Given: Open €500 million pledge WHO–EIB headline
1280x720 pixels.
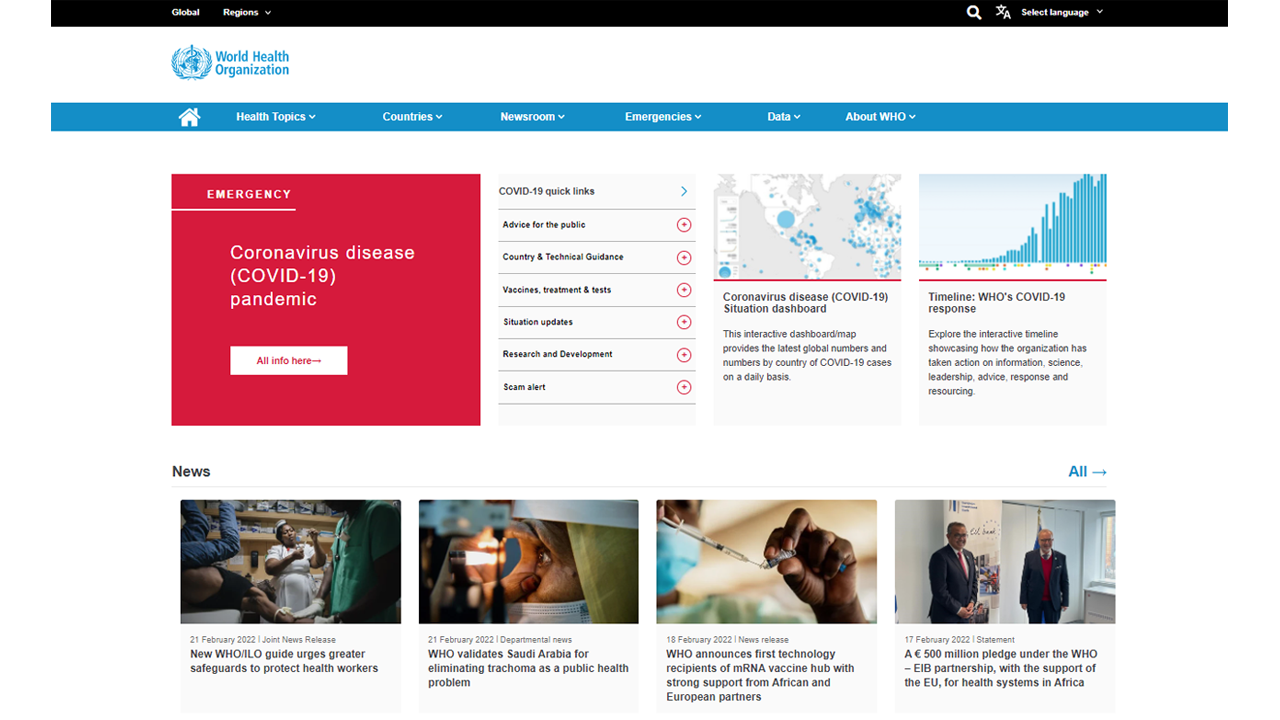Looking at the screenshot, I should pyautogui.click(x=1001, y=668).
